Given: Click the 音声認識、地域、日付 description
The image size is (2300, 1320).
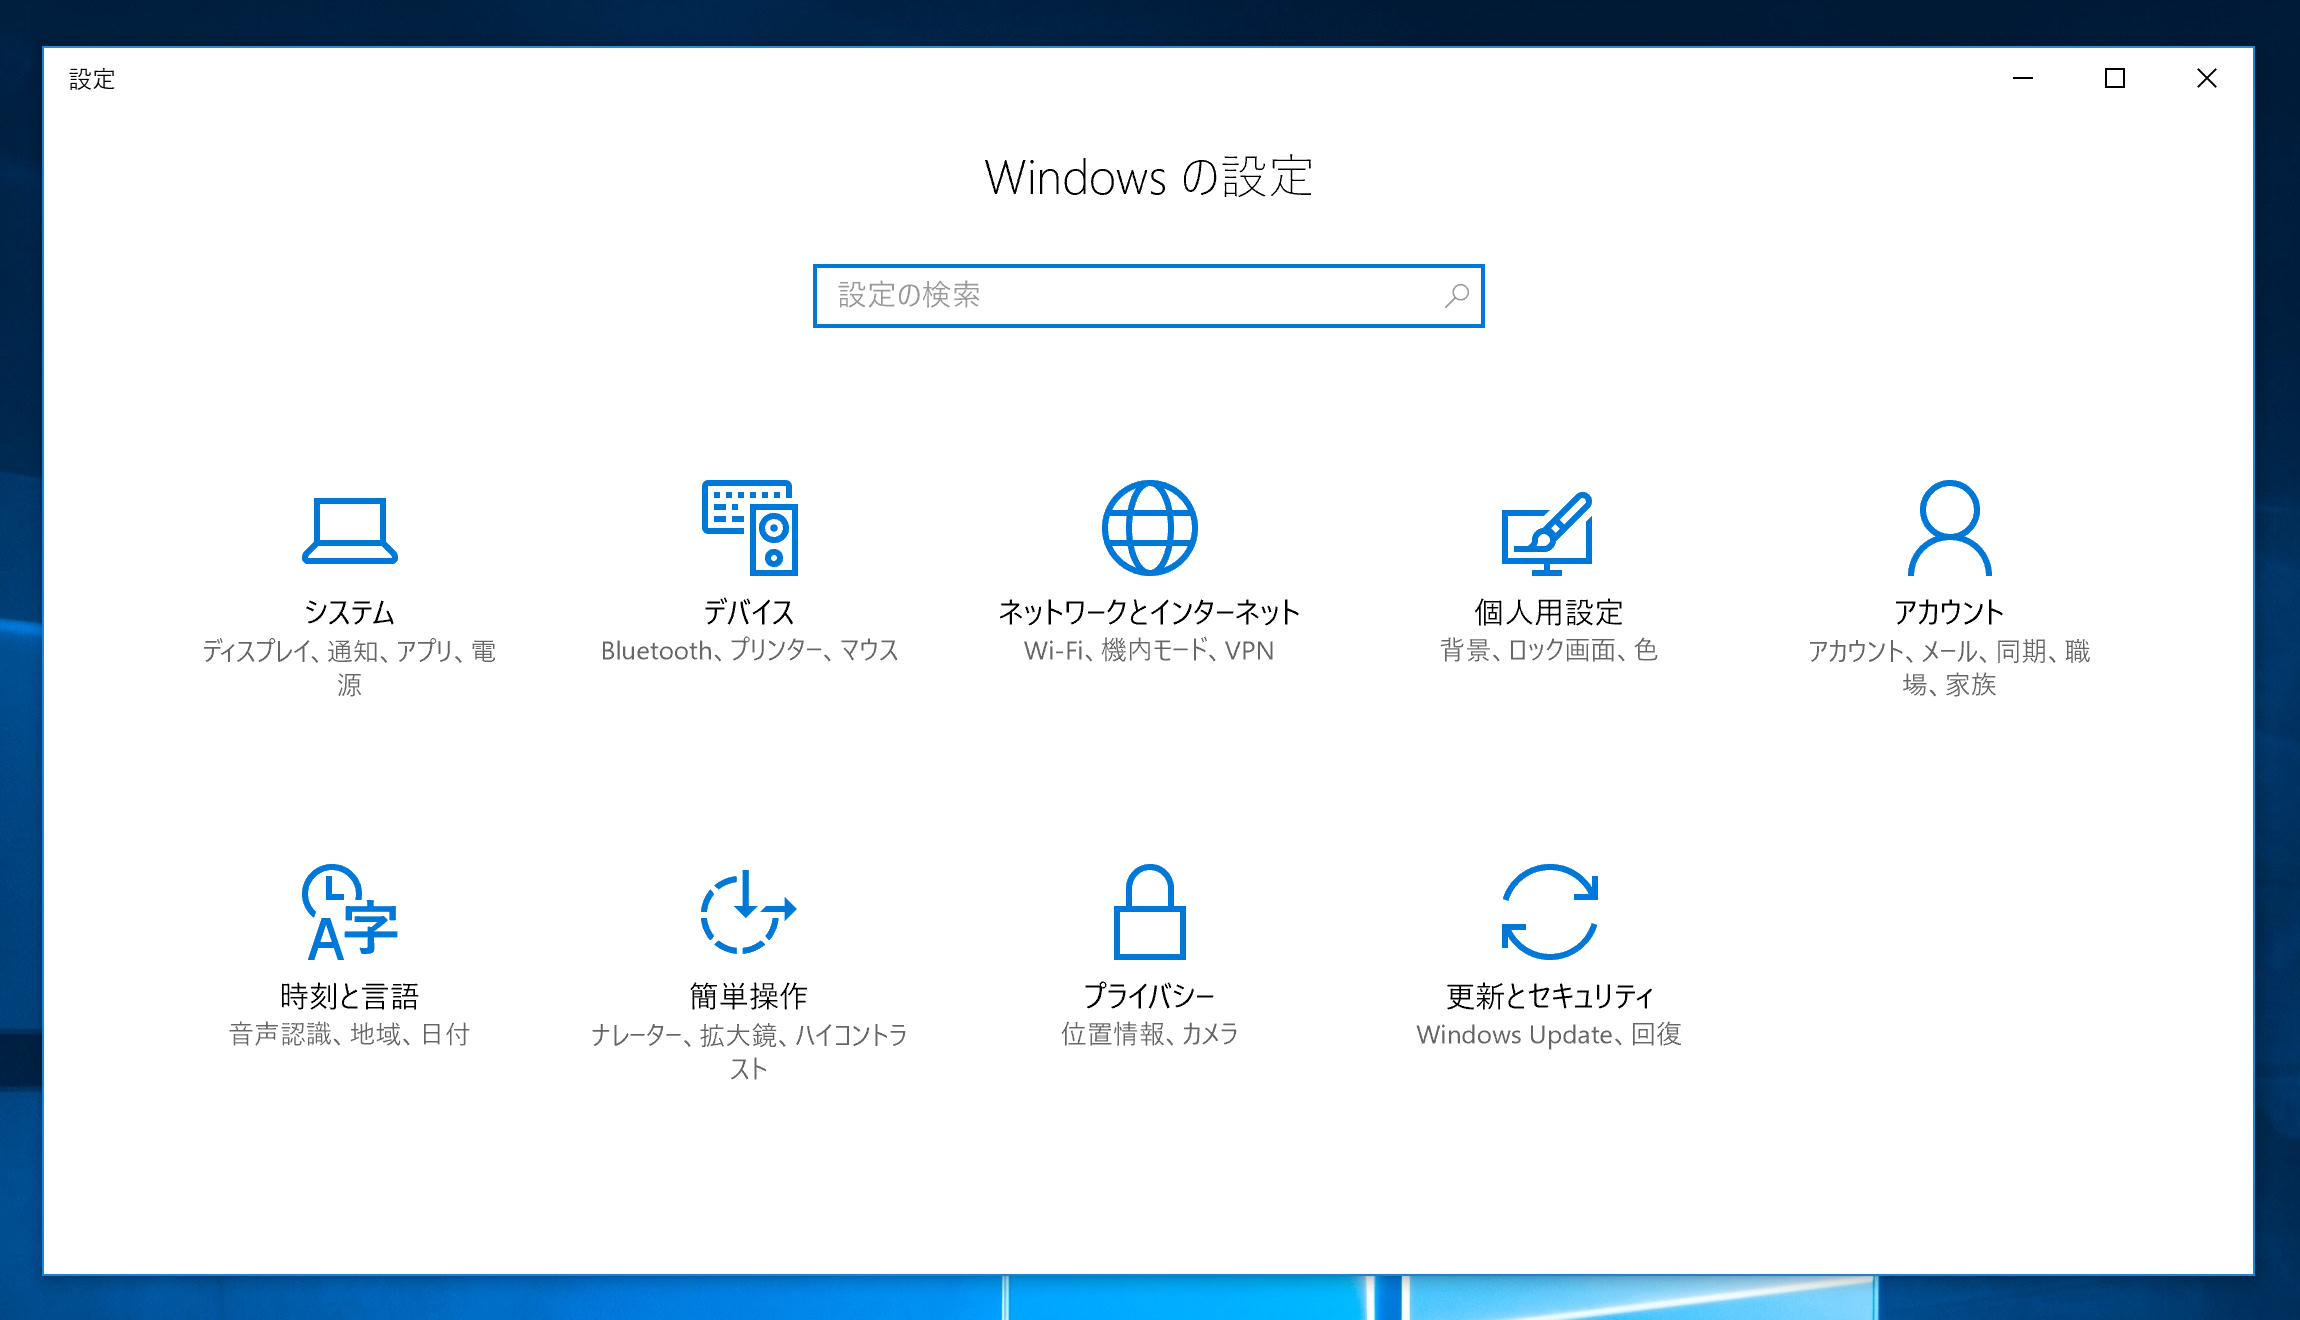Looking at the screenshot, I should pyautogui.click(x=349, y=1035).
